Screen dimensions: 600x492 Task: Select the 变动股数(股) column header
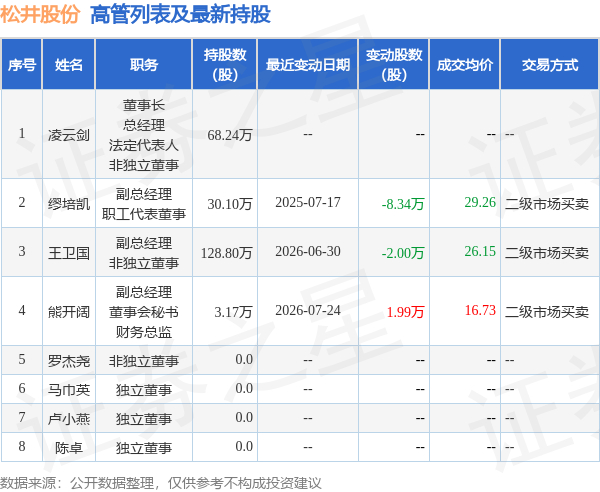[394, 65]
